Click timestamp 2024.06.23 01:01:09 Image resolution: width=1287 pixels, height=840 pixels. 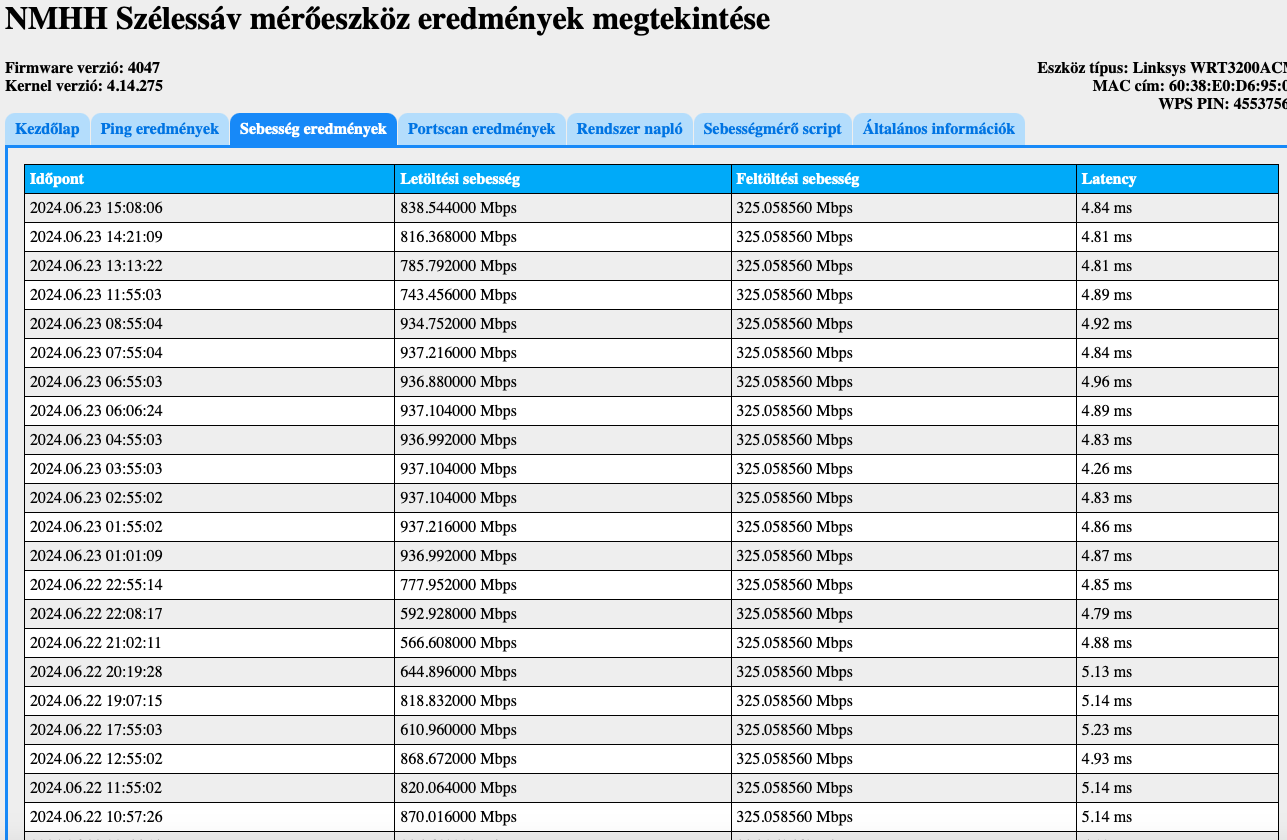click(x=96, y=556)
